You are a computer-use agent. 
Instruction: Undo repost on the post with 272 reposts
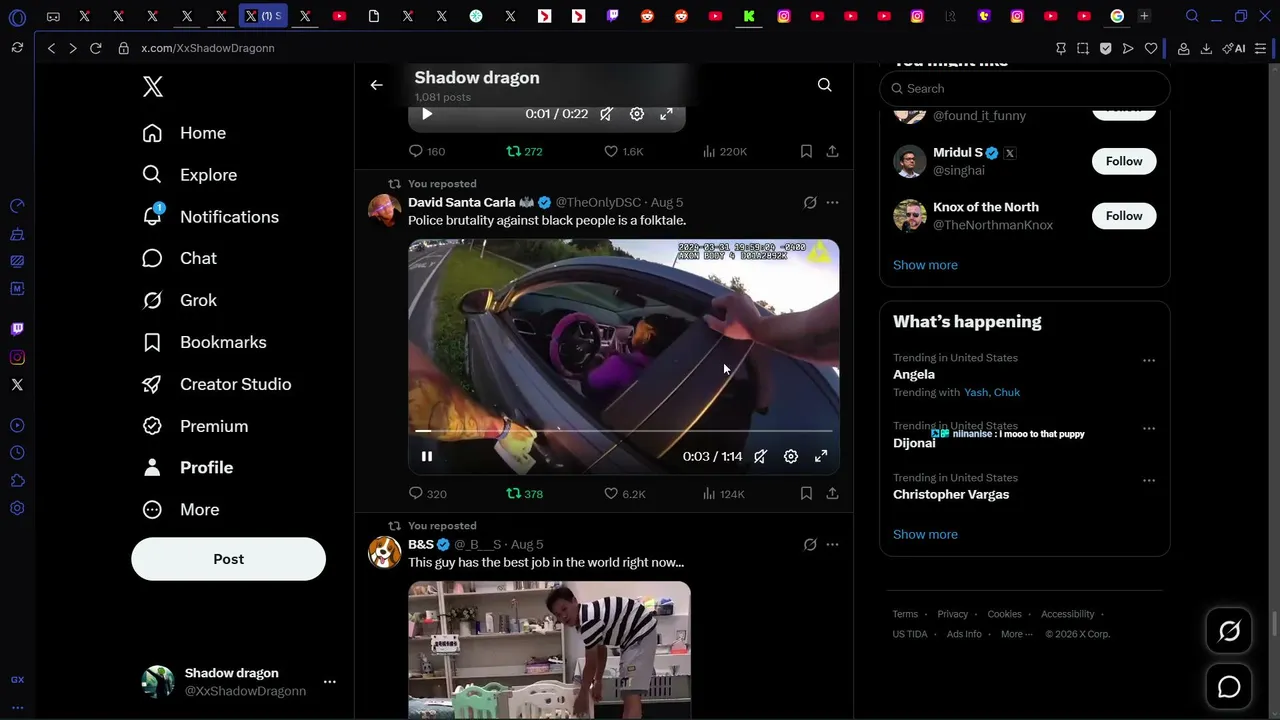[524, 151]
